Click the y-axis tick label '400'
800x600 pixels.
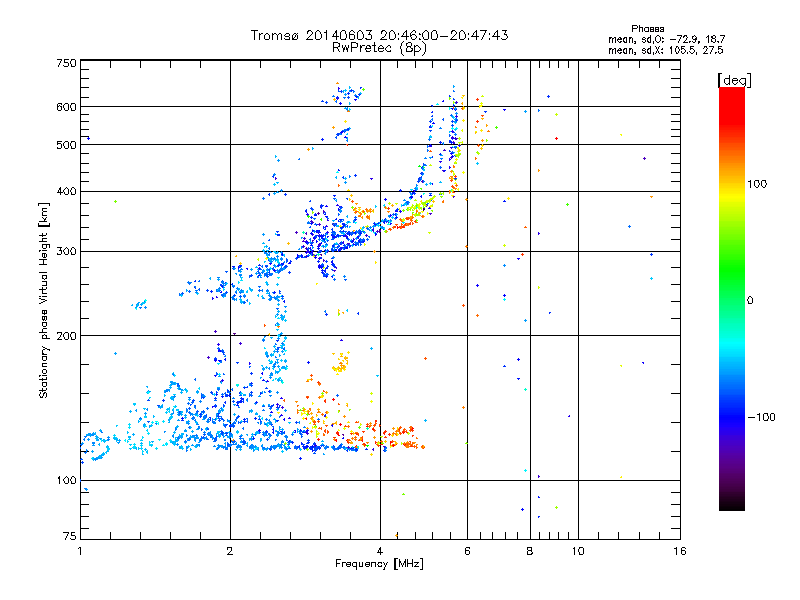tap(66, 192)
